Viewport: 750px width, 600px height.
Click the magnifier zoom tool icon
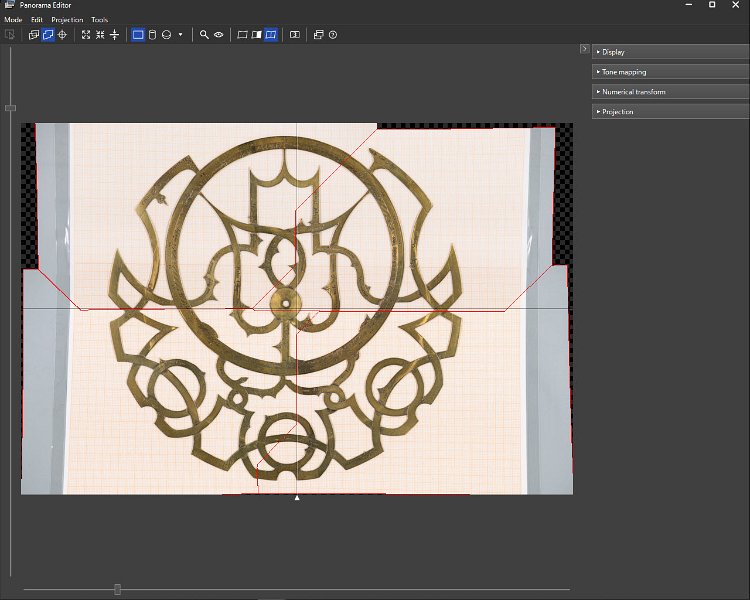pos(204,35)
